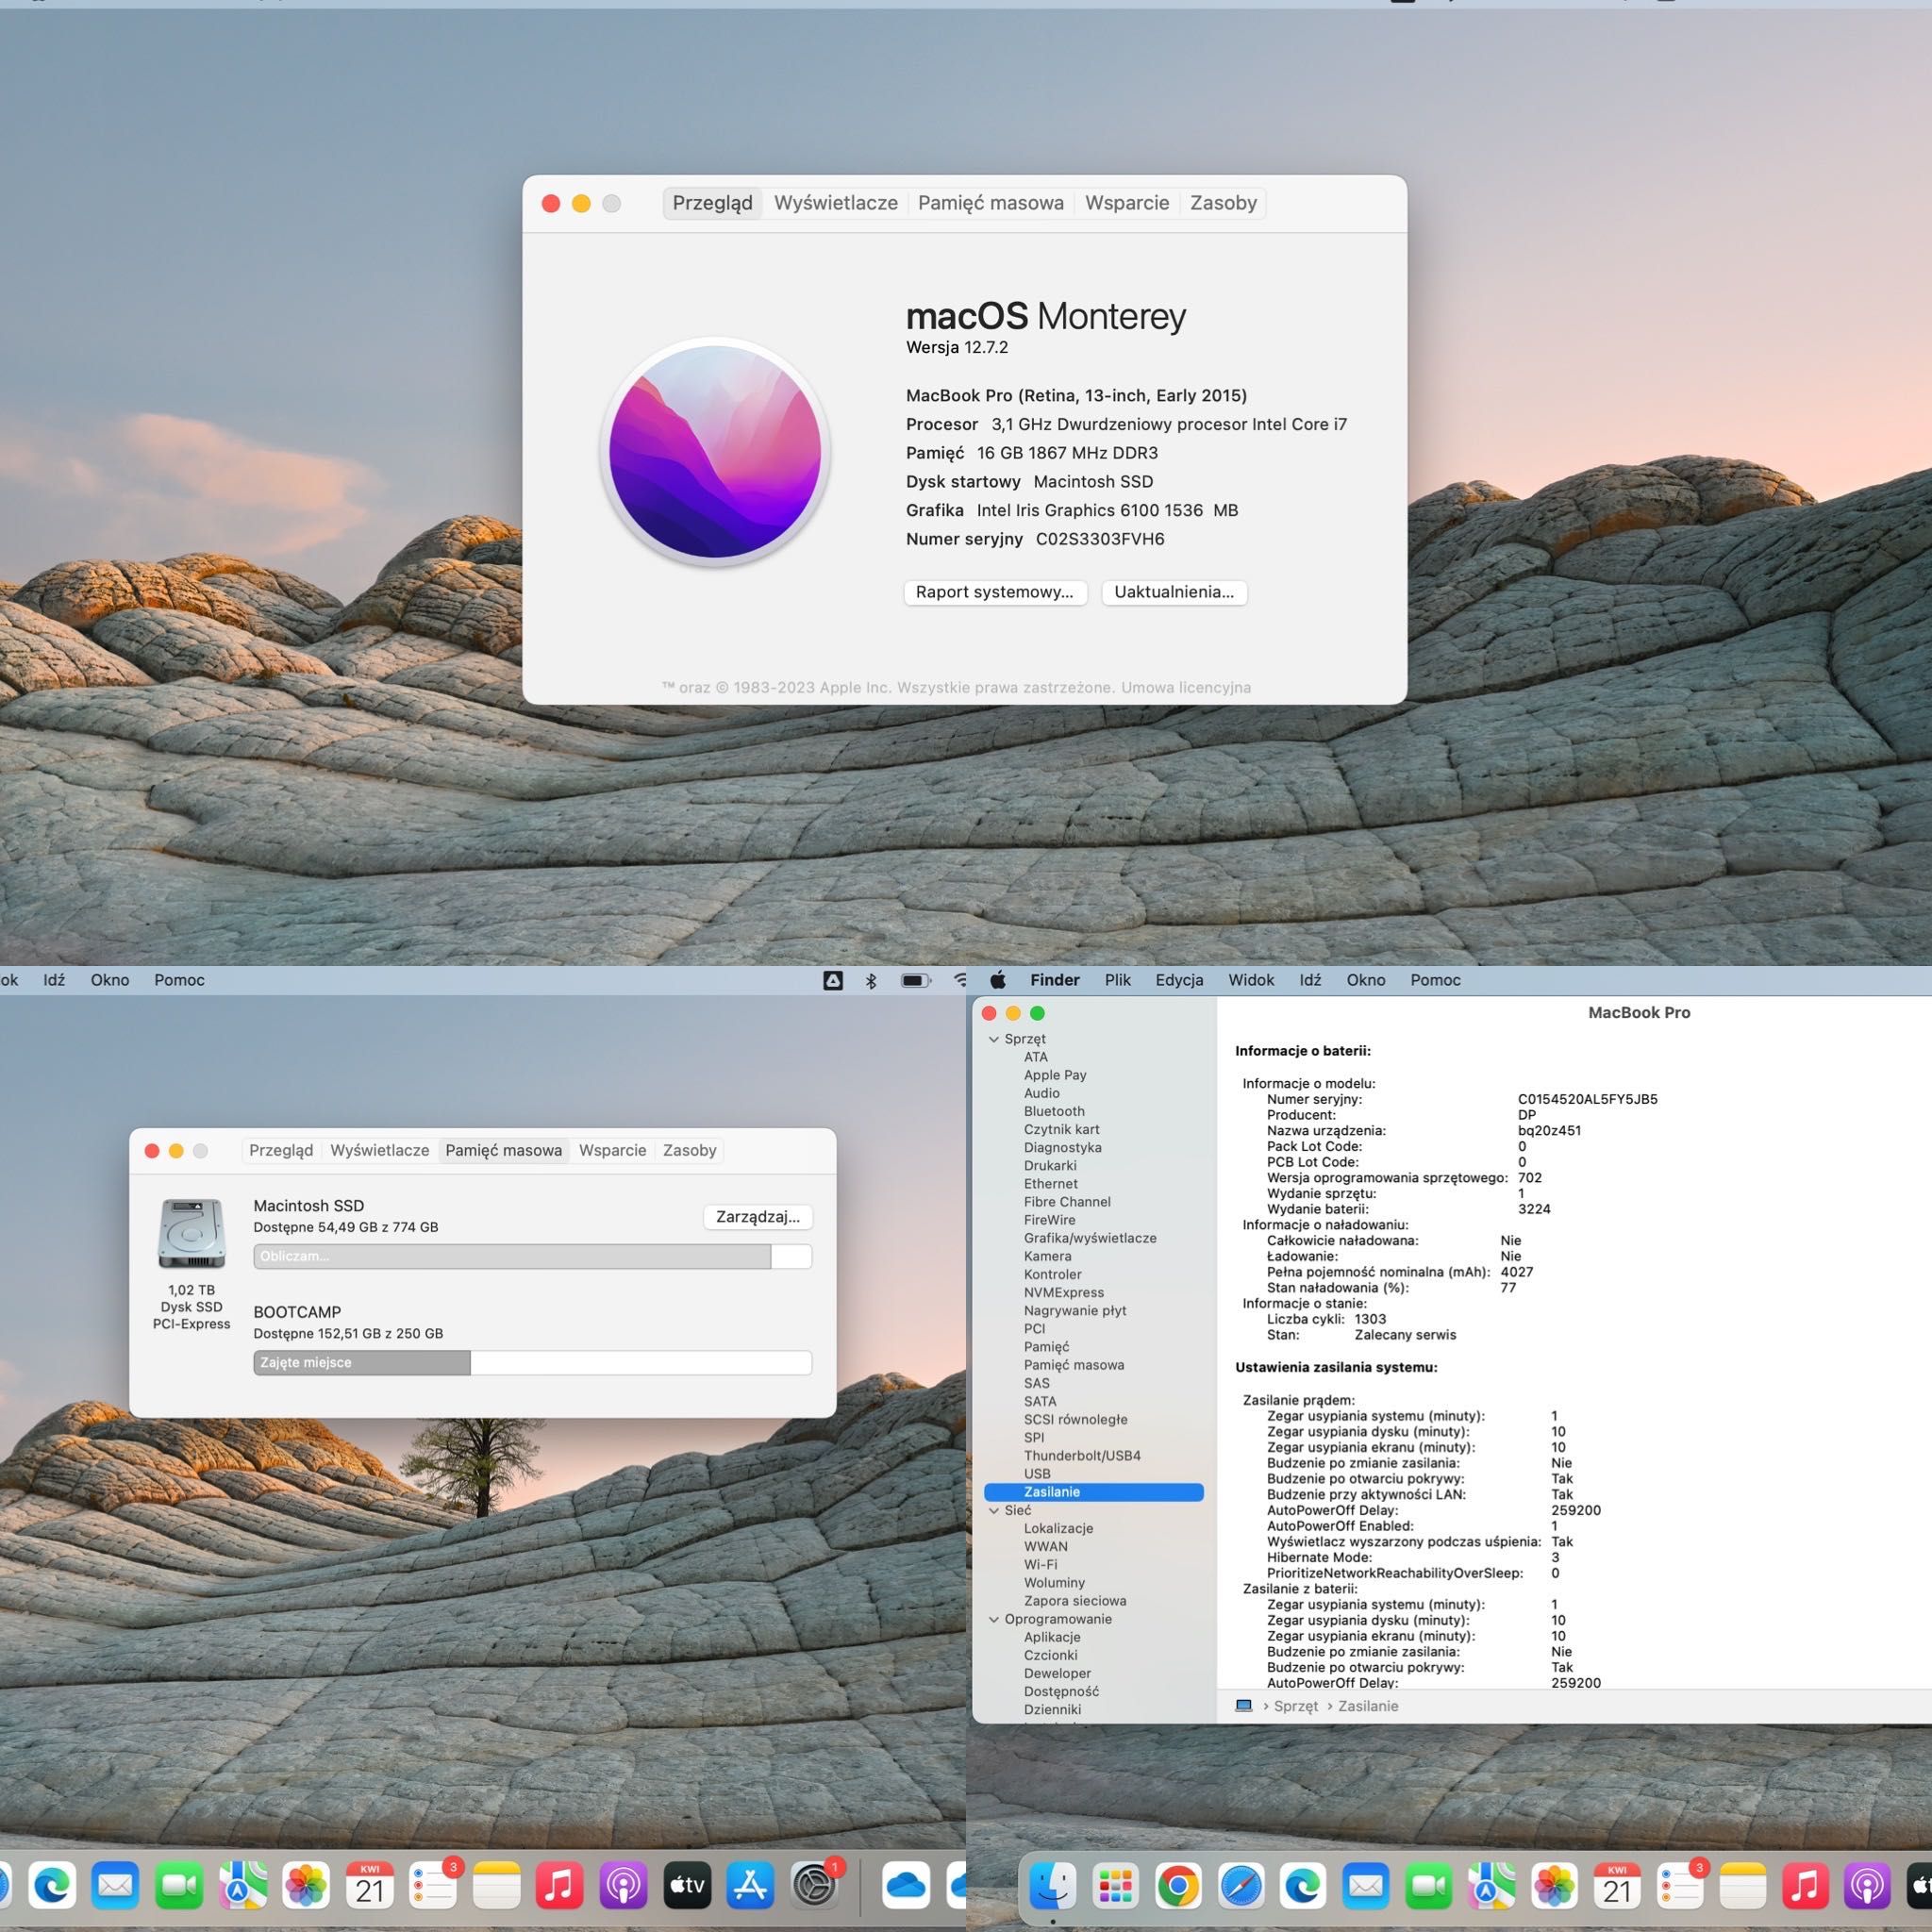Open Finder from the dock
The image size is (1932, 1932).
(1053, 1886)
